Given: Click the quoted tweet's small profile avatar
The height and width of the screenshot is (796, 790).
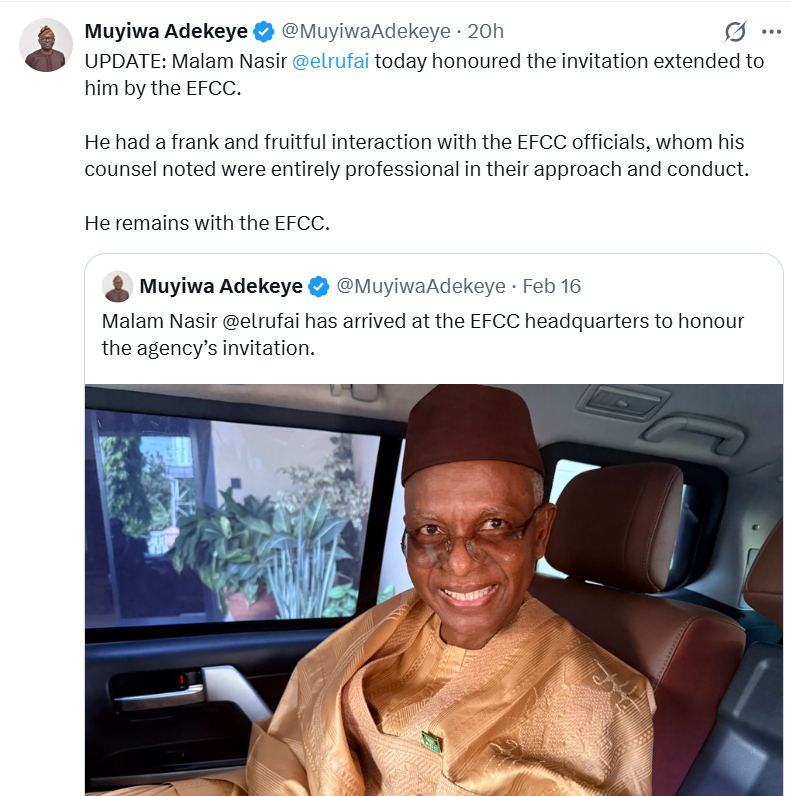Looking at the screenshot, I should [117, 286].
